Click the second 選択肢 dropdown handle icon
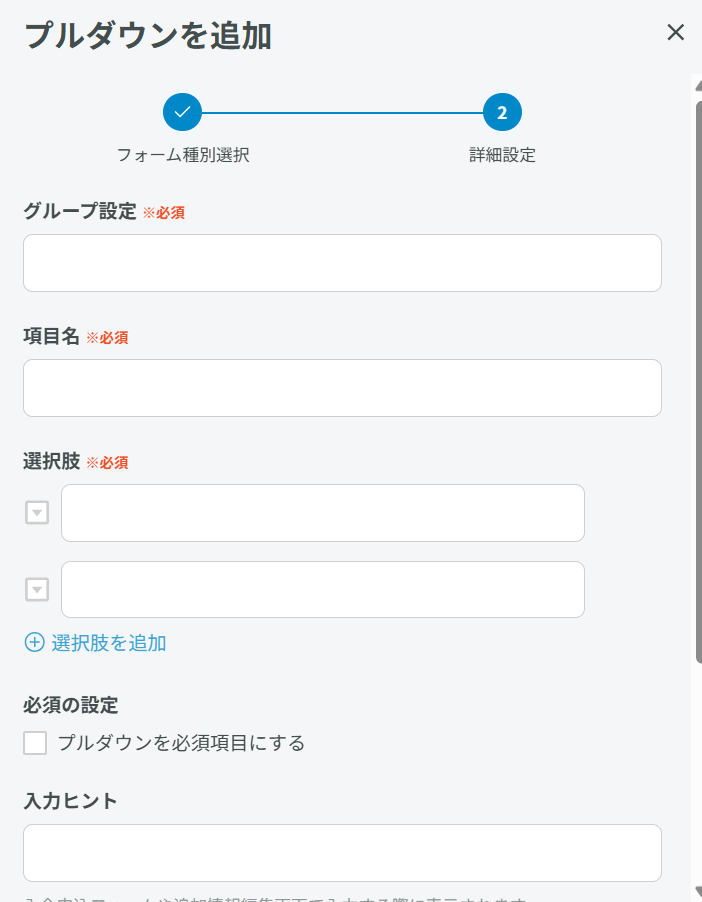The image size is (702, 902). [x=37, y=590]
